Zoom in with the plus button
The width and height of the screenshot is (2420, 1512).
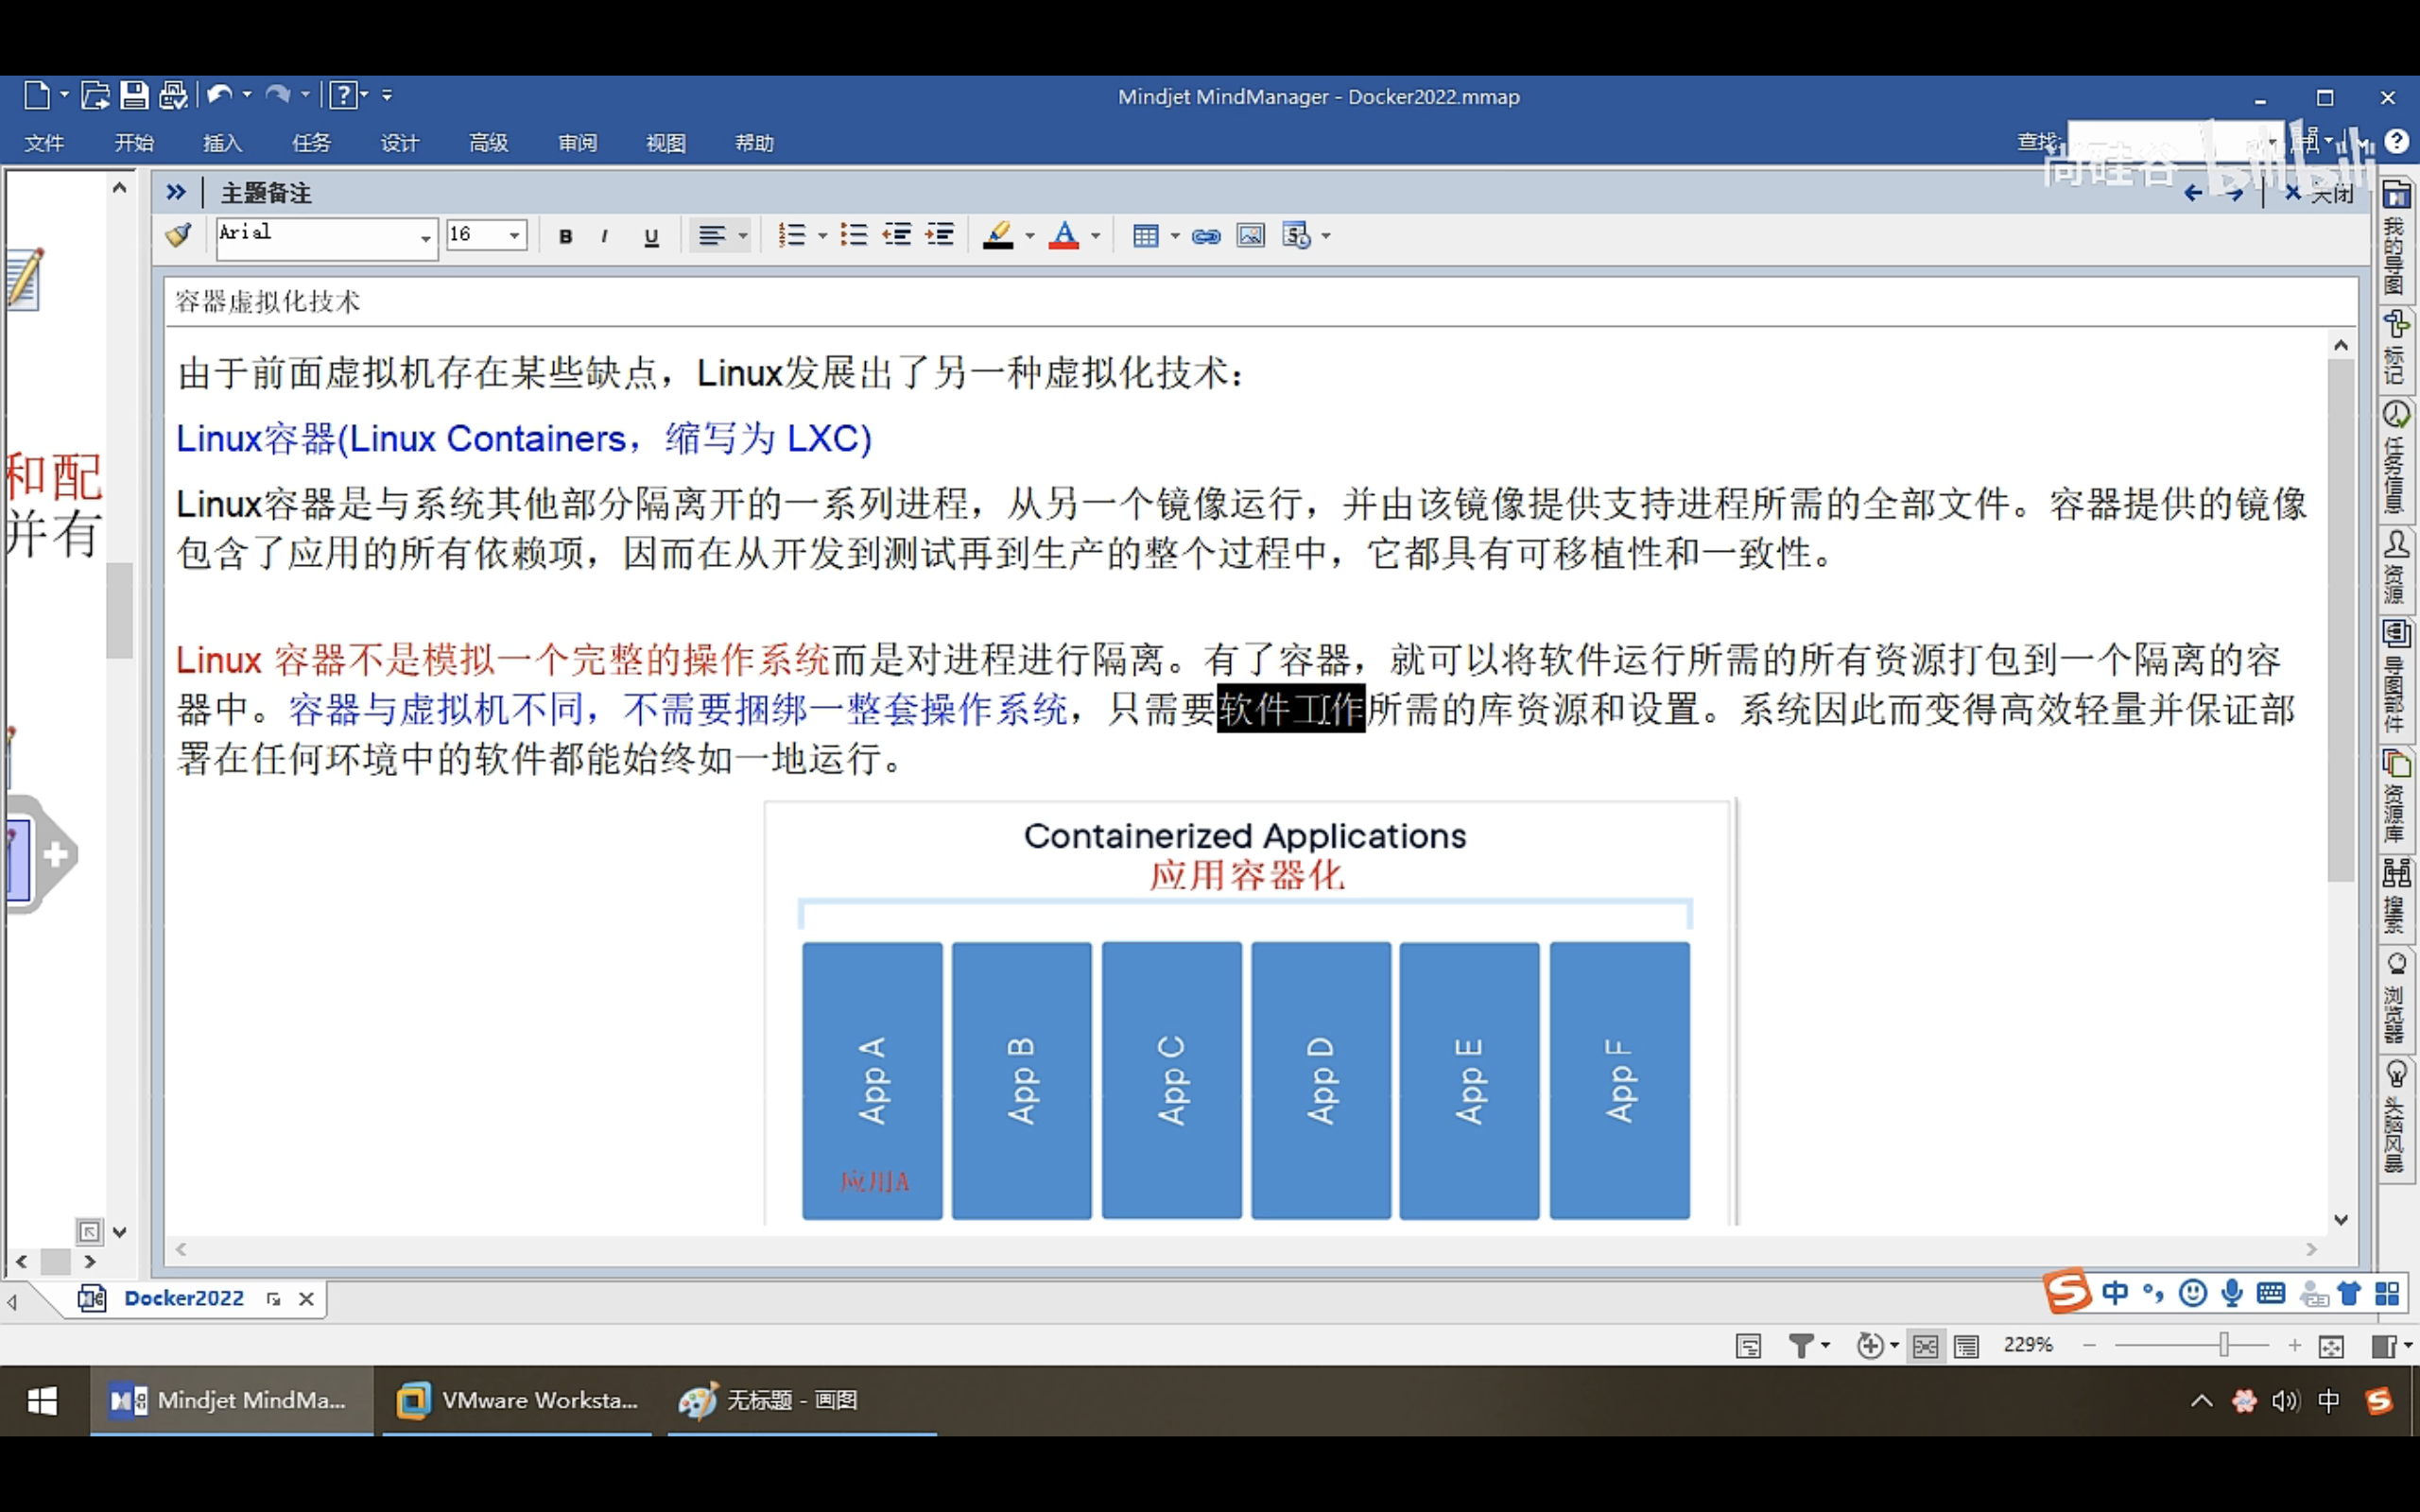[x=2294, y=1346]
